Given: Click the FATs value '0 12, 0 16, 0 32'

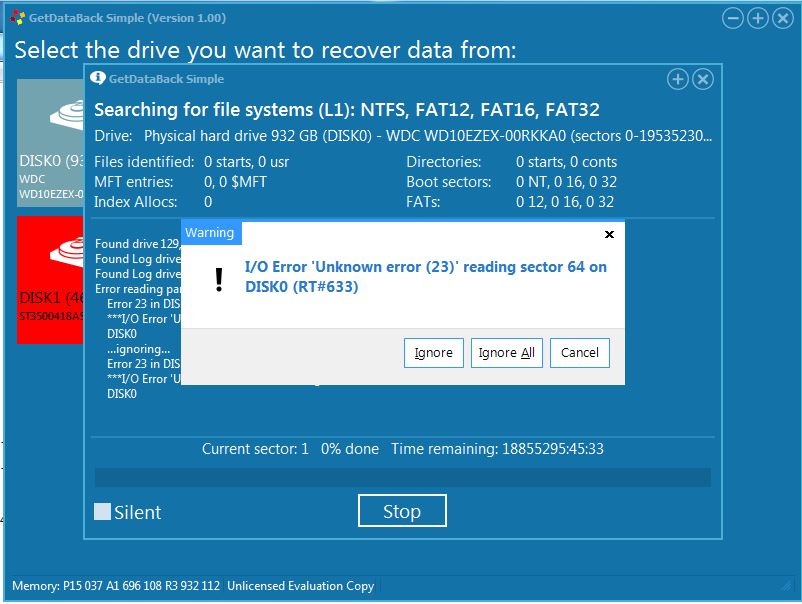Looking at the screenshot, I should [x=565, y=202].
